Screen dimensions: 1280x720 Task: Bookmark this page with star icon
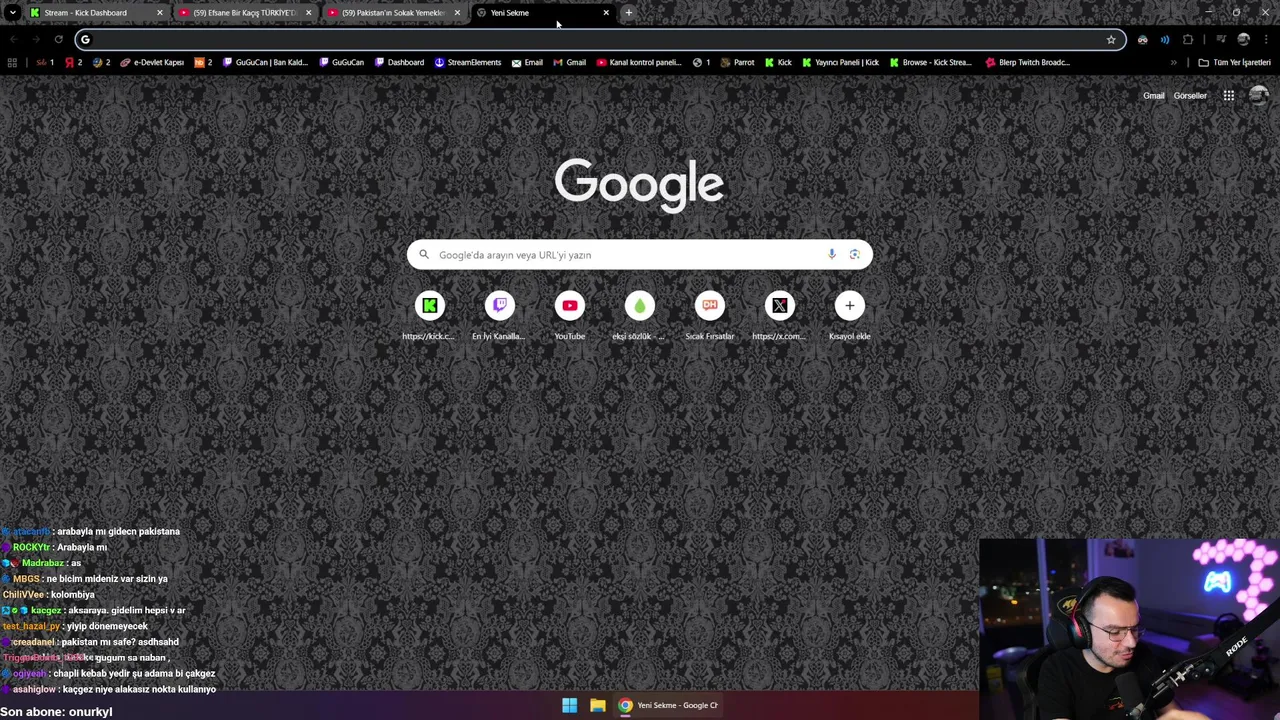point(1111,39)
